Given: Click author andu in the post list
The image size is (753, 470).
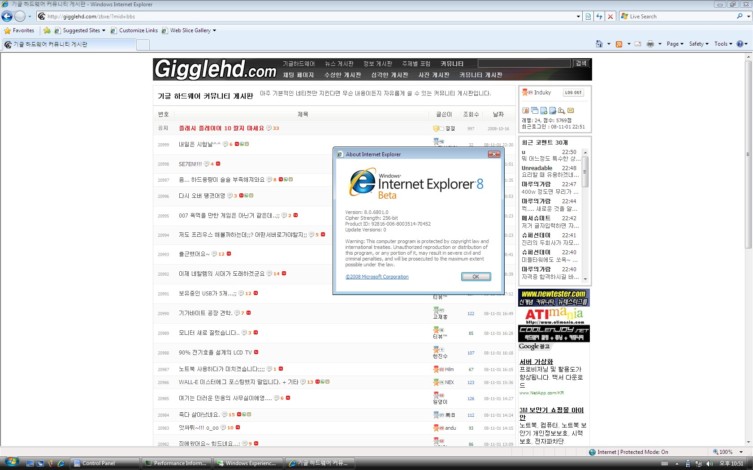Looking at the screenshot, I should click(x=450, y=428).
